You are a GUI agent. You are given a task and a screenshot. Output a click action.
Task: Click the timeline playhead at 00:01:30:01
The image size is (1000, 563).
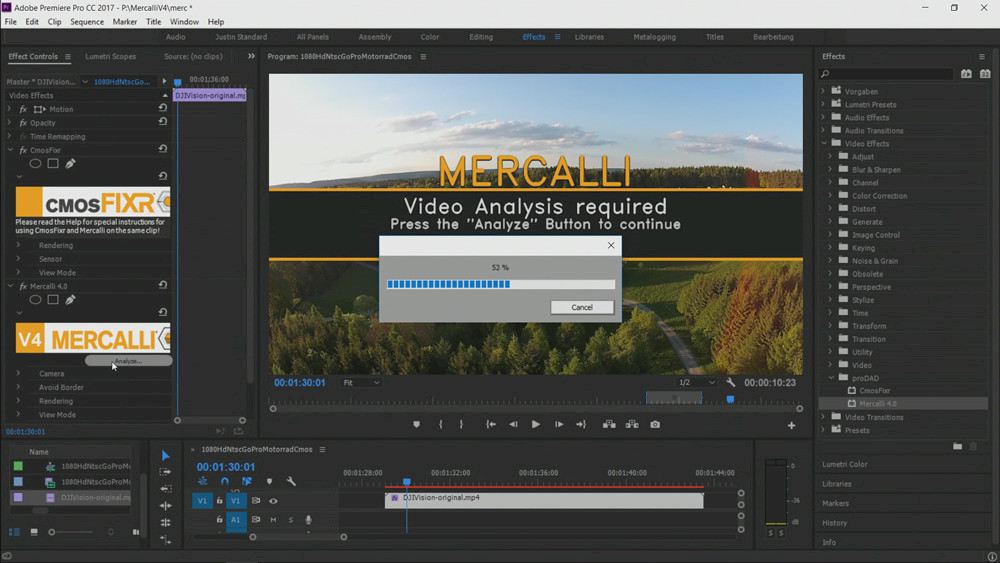[x=406, y=482]
